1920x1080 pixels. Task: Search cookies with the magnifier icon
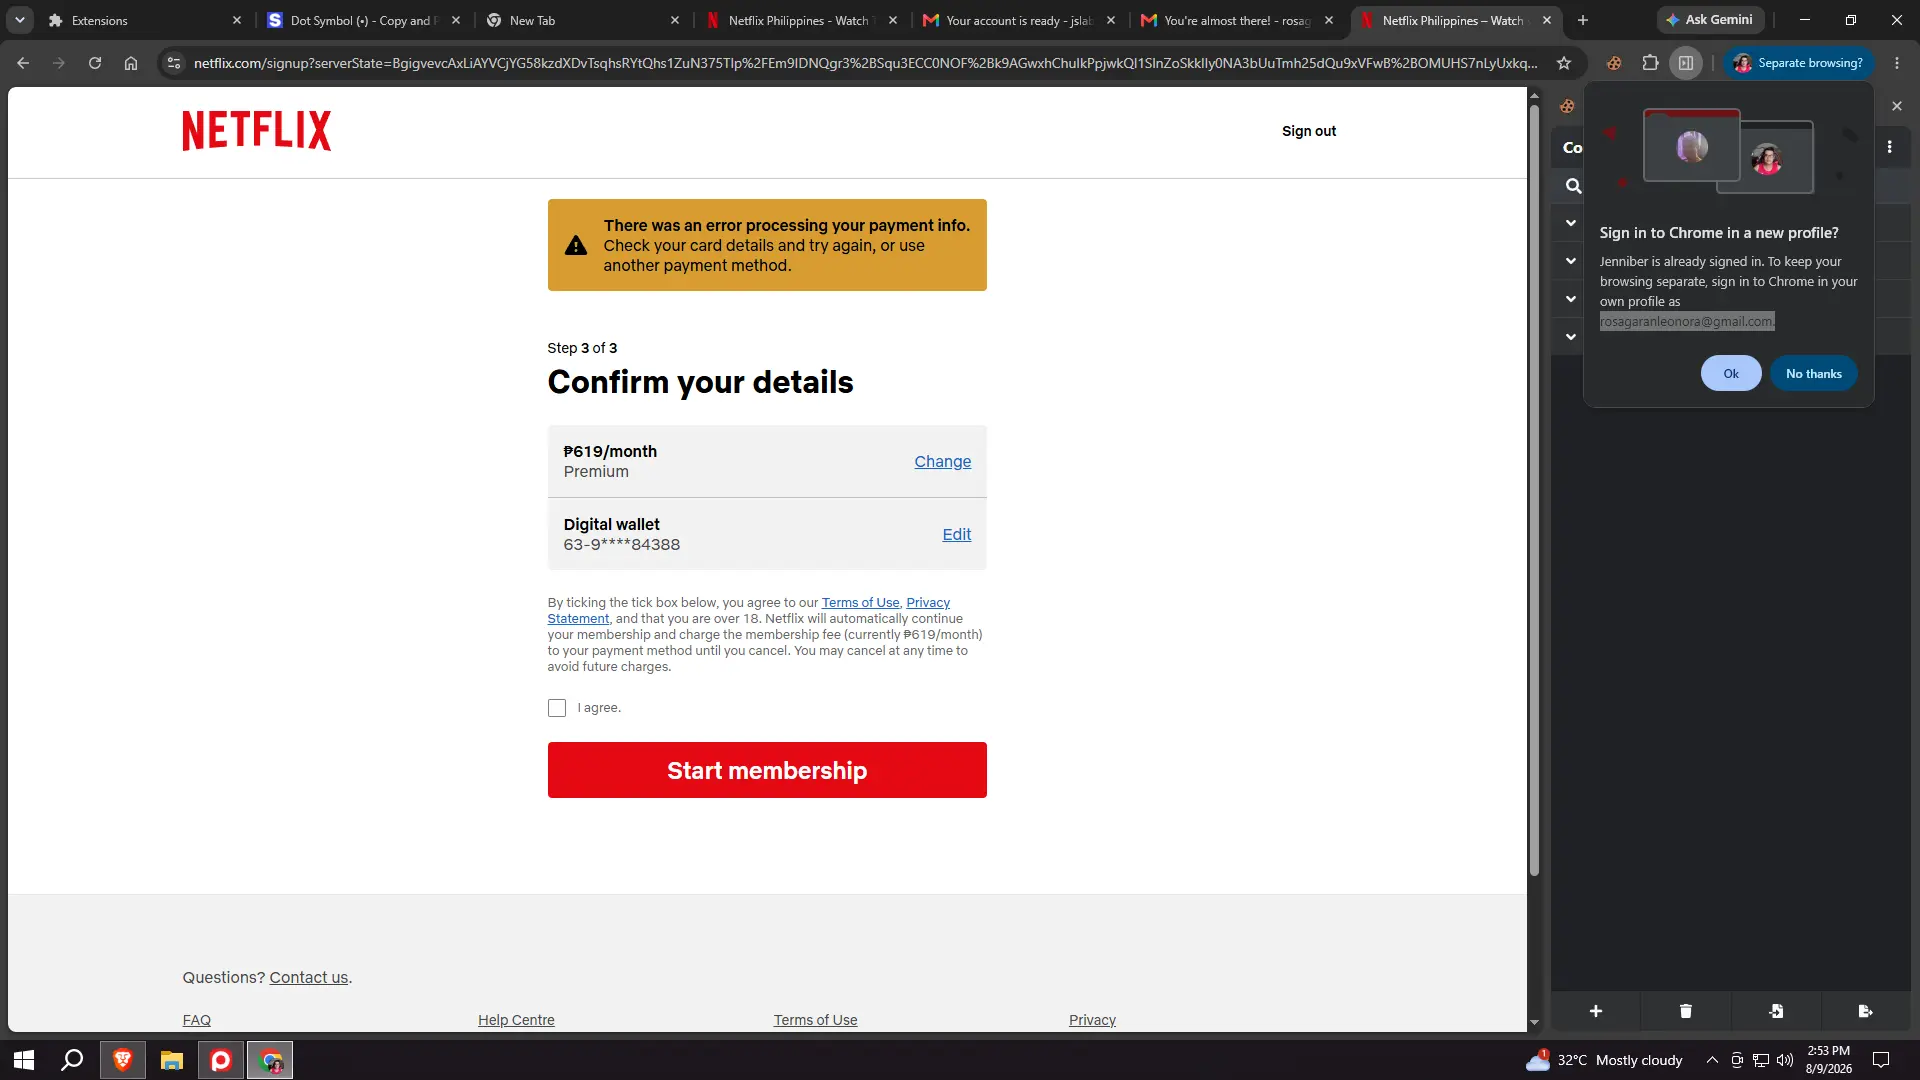(x=1573, y=186)
